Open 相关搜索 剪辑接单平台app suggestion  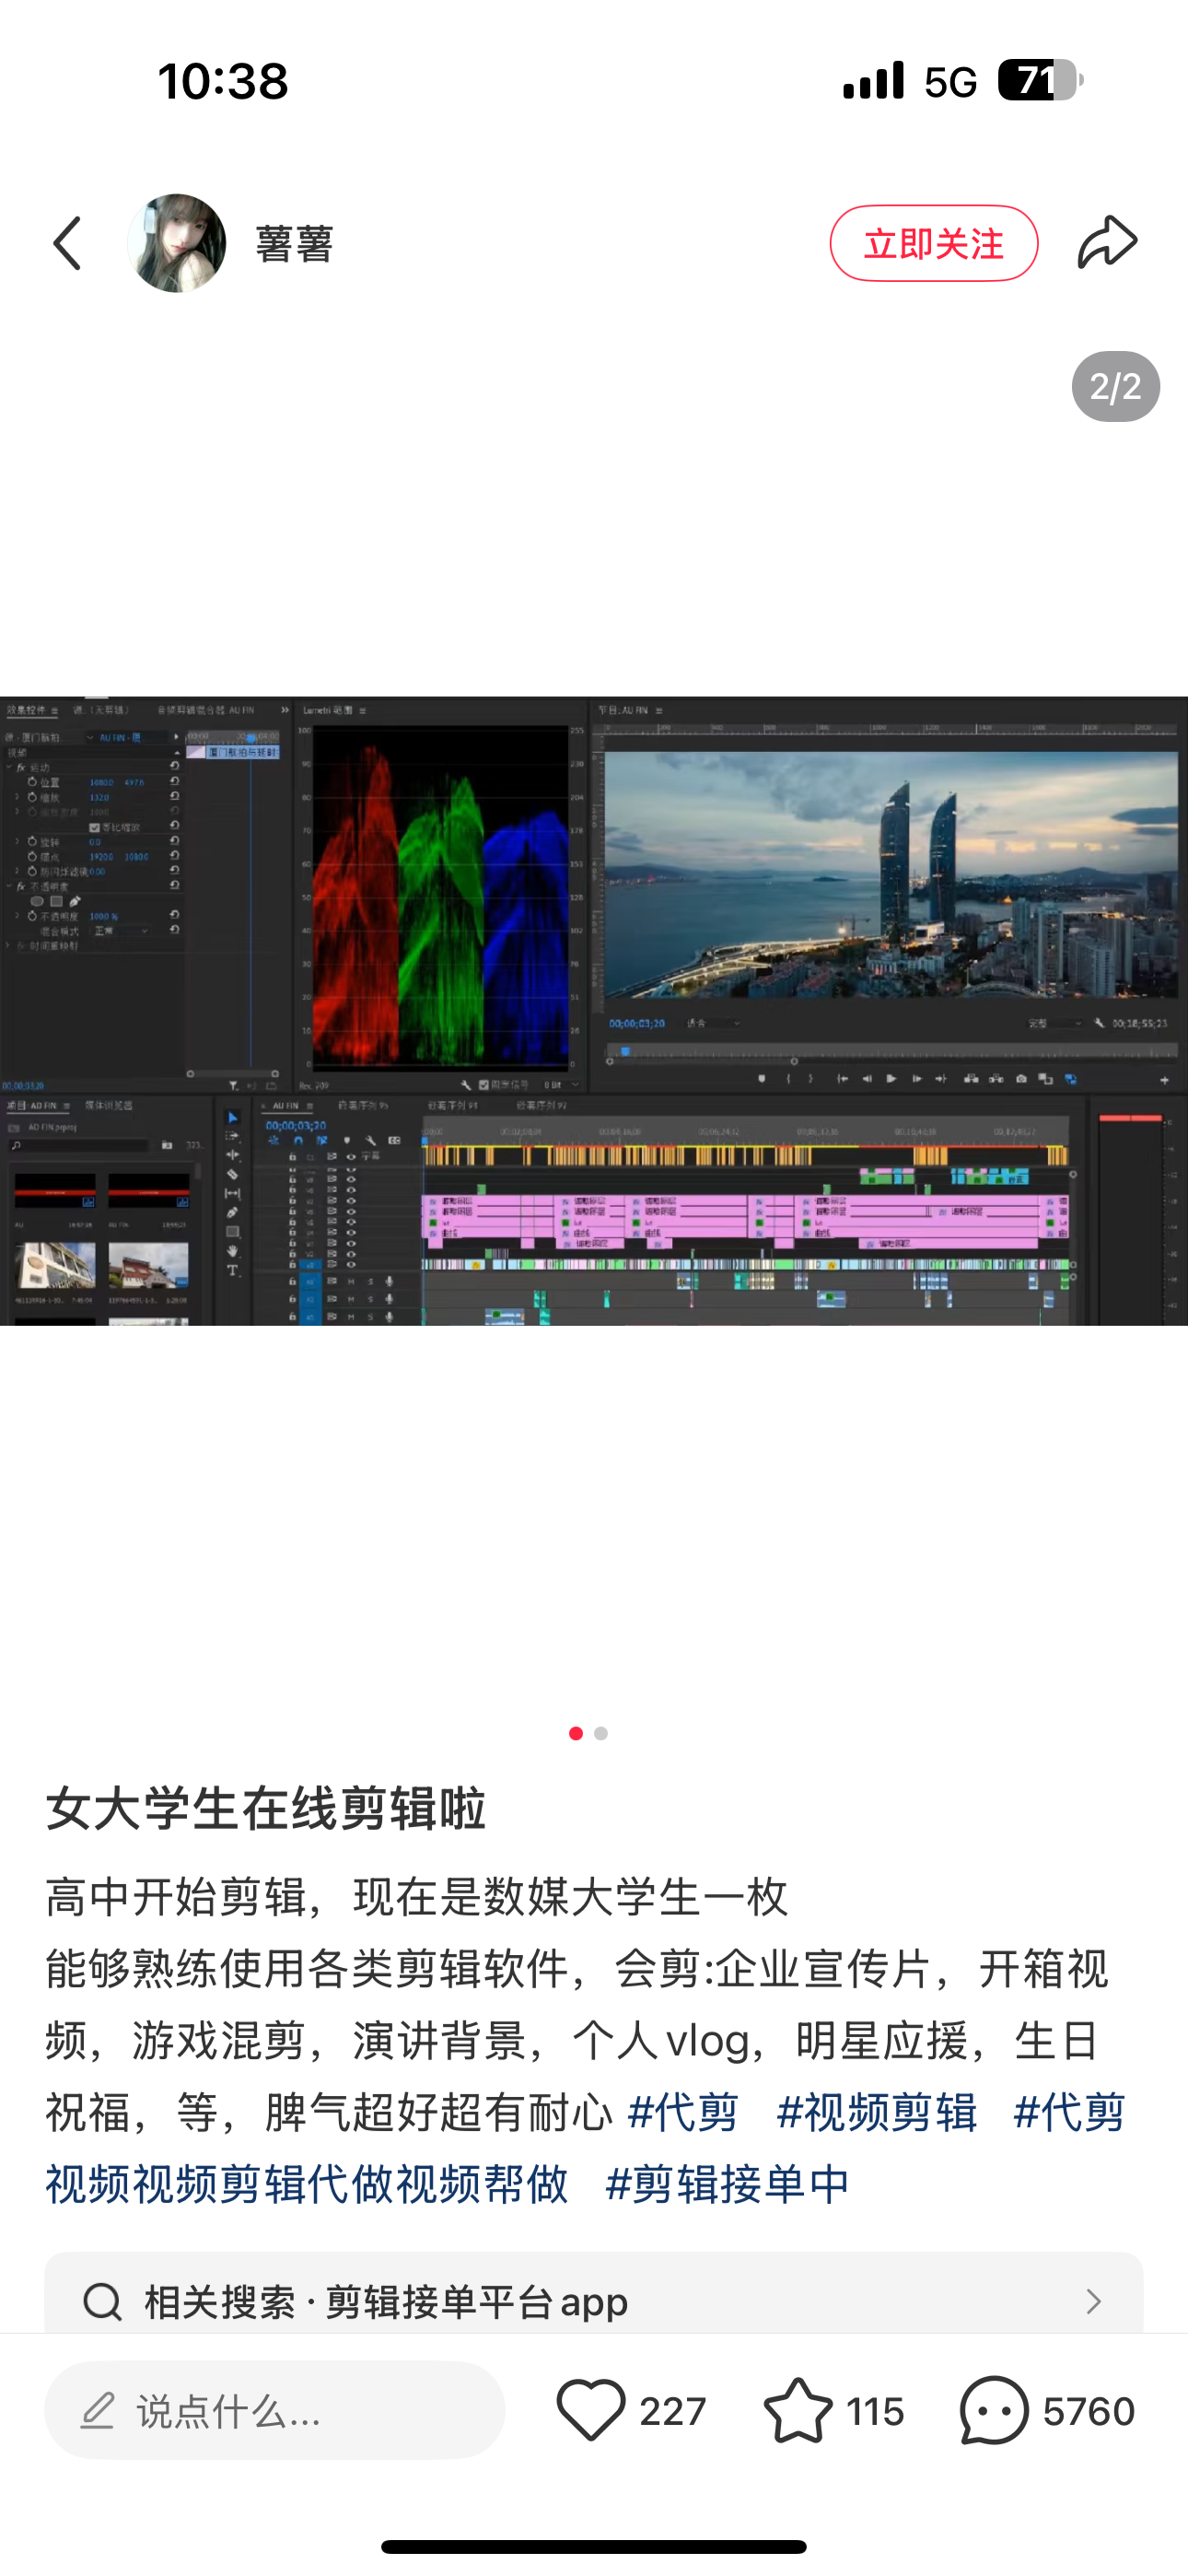[386, 2302]
